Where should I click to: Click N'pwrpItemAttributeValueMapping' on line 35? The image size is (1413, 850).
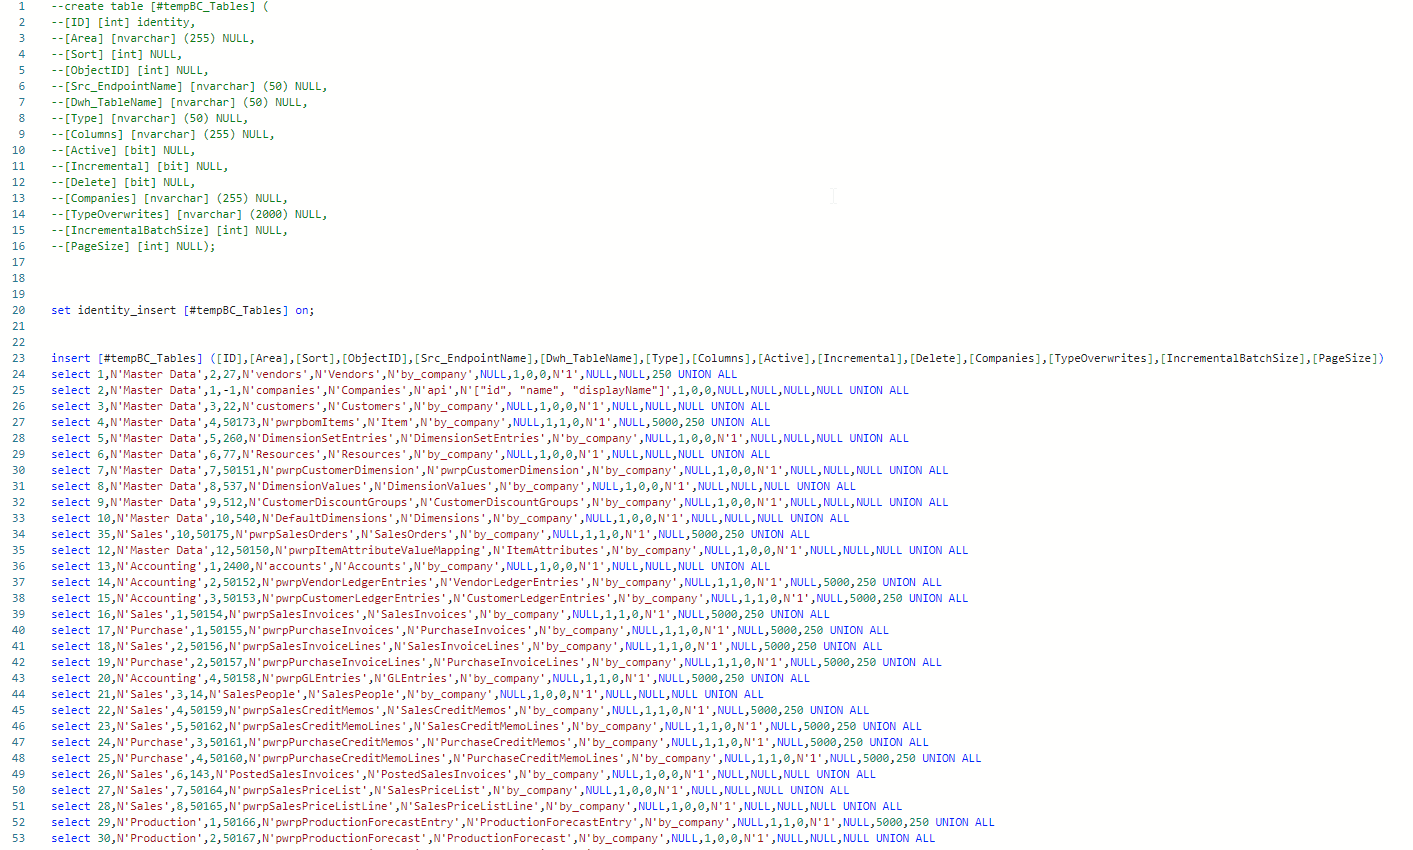coord(381,550)
